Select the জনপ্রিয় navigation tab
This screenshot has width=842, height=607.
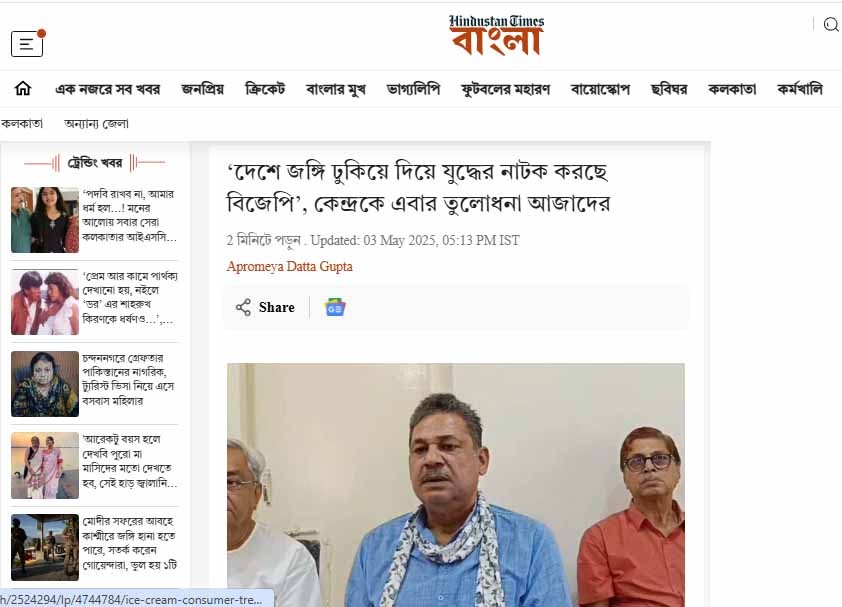click(x=202, y=89)
